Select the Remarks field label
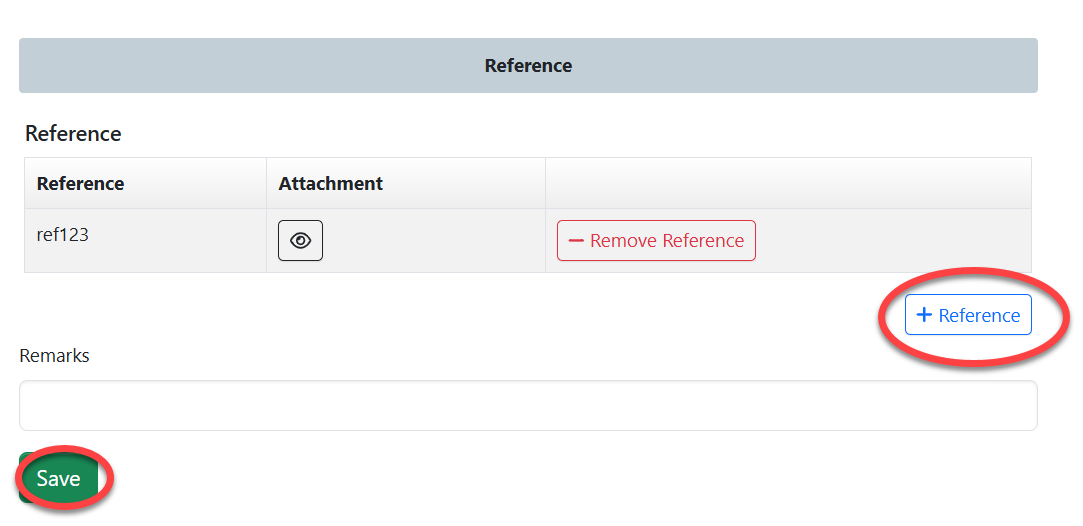The height and width of the screenshot is (526, 1083). click(x=55, y=356)
